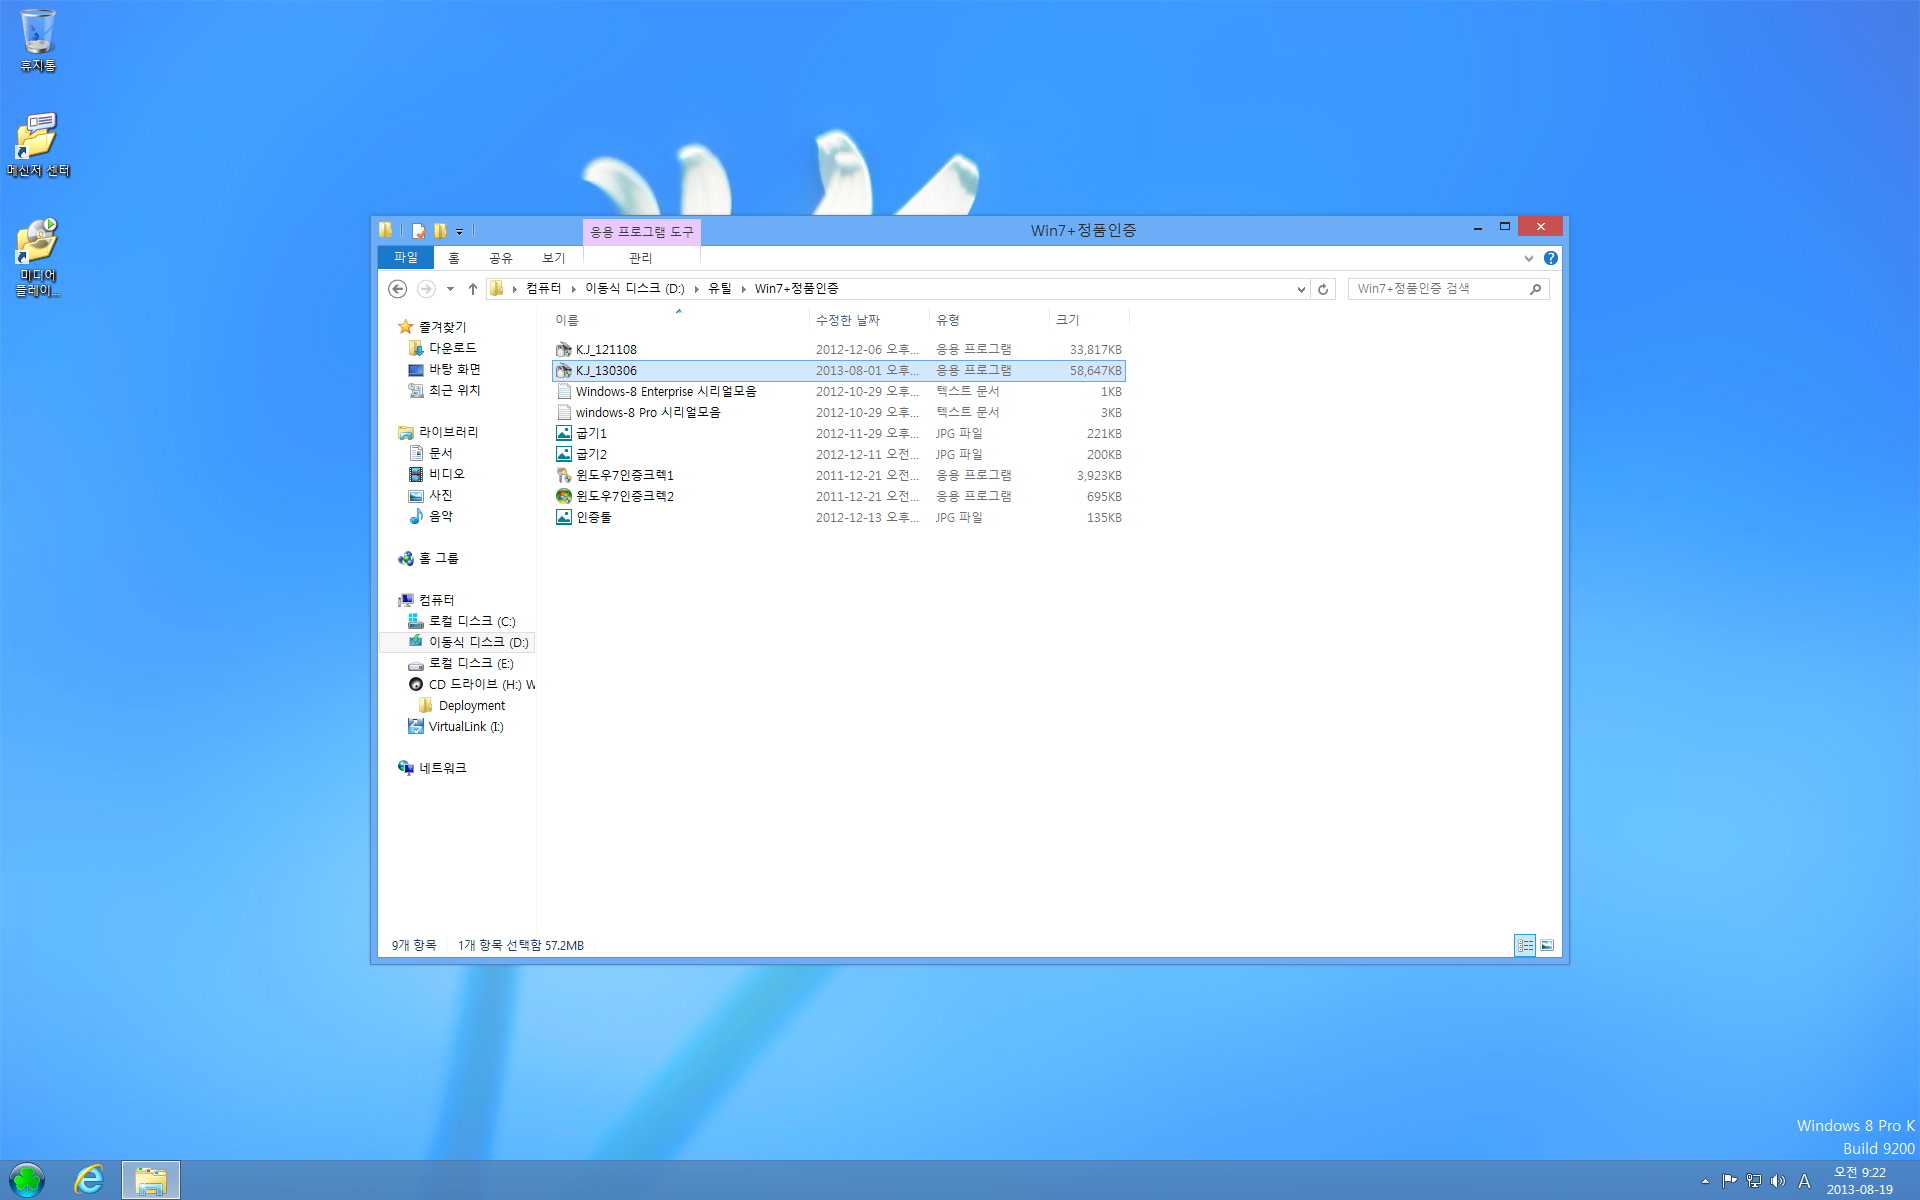Select Windows-8 Enterprise 시리얼모음 text file

pos(838,392)
